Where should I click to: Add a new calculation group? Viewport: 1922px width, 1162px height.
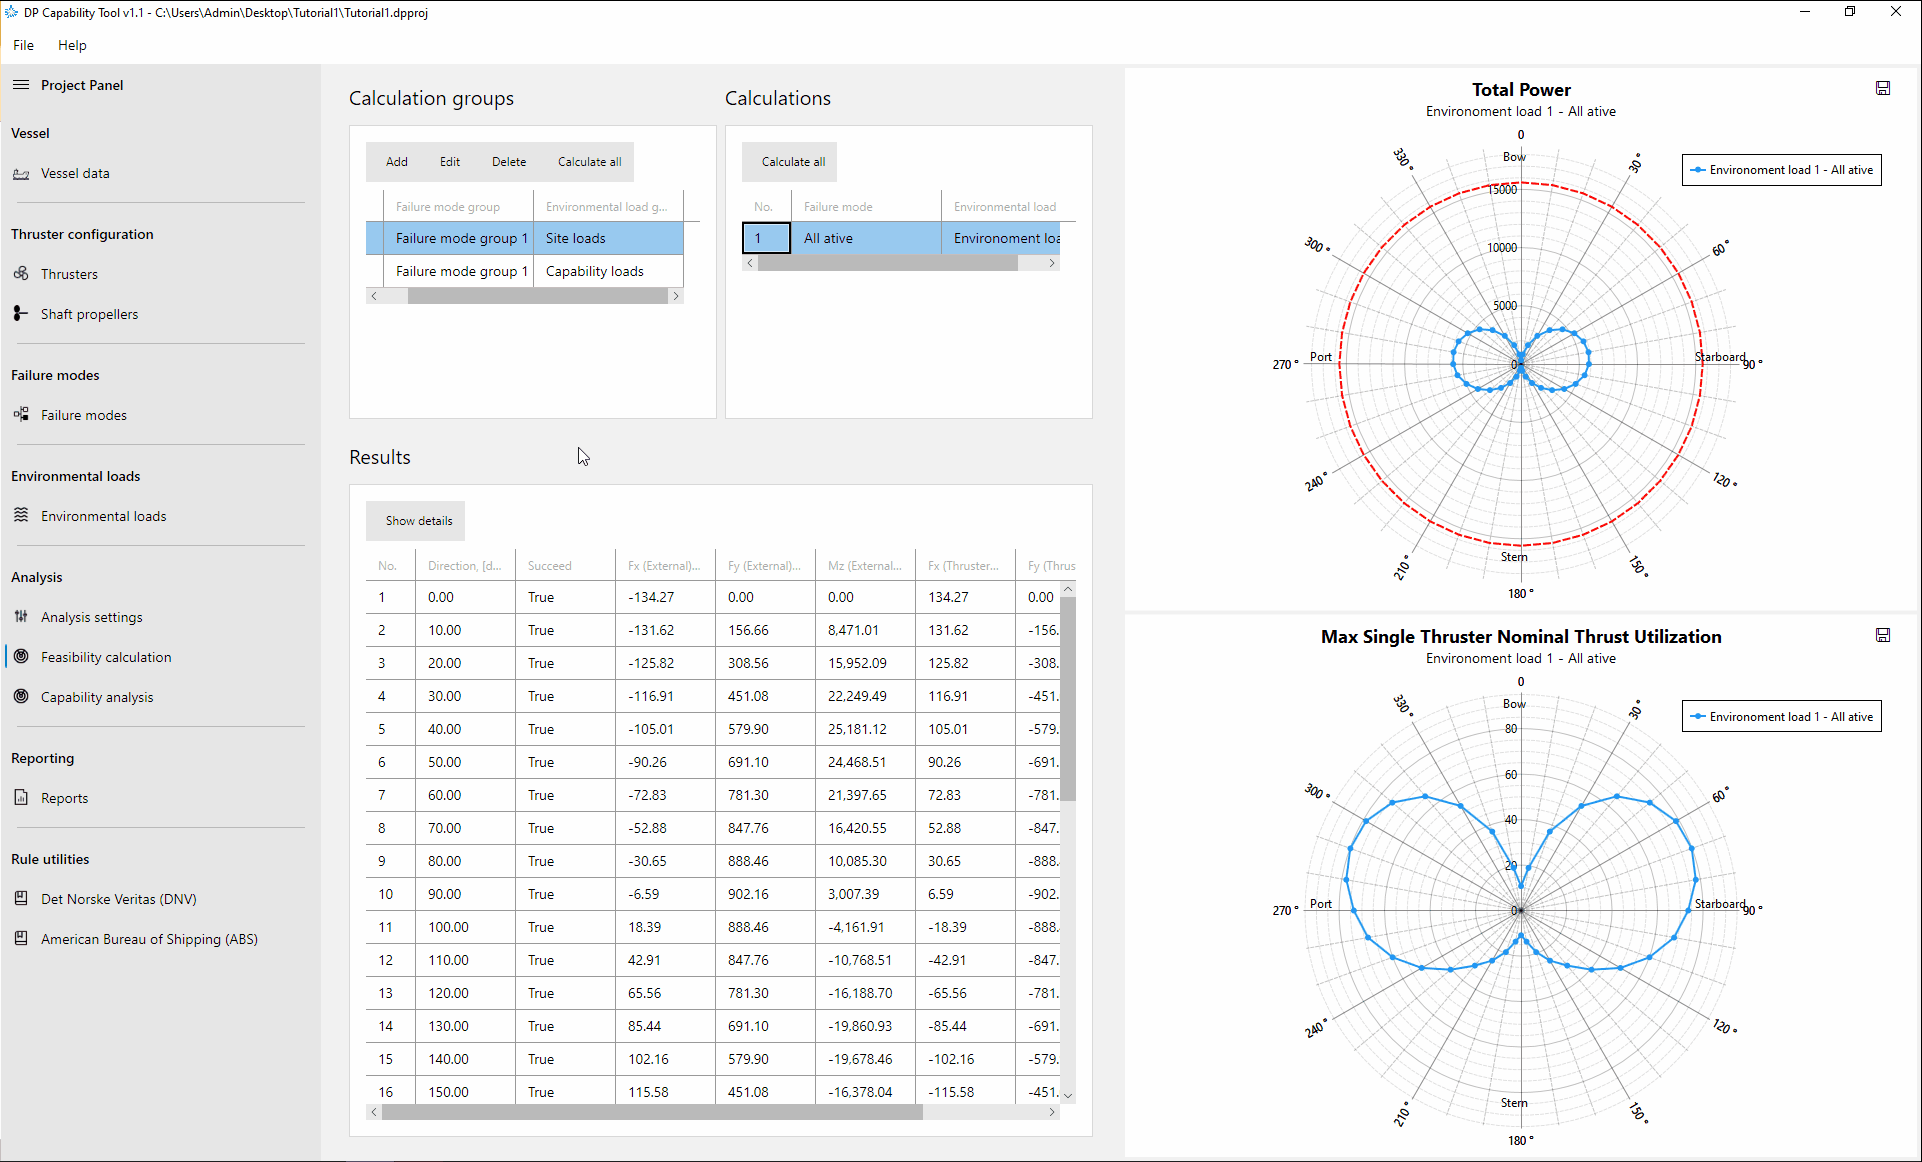click(x=397, y=162)
